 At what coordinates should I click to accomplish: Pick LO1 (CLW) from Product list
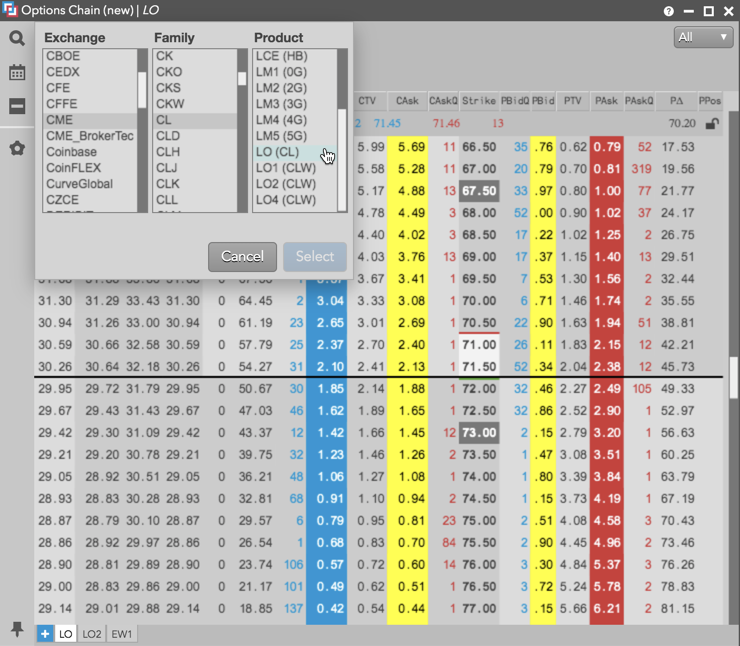click(286, 168)
